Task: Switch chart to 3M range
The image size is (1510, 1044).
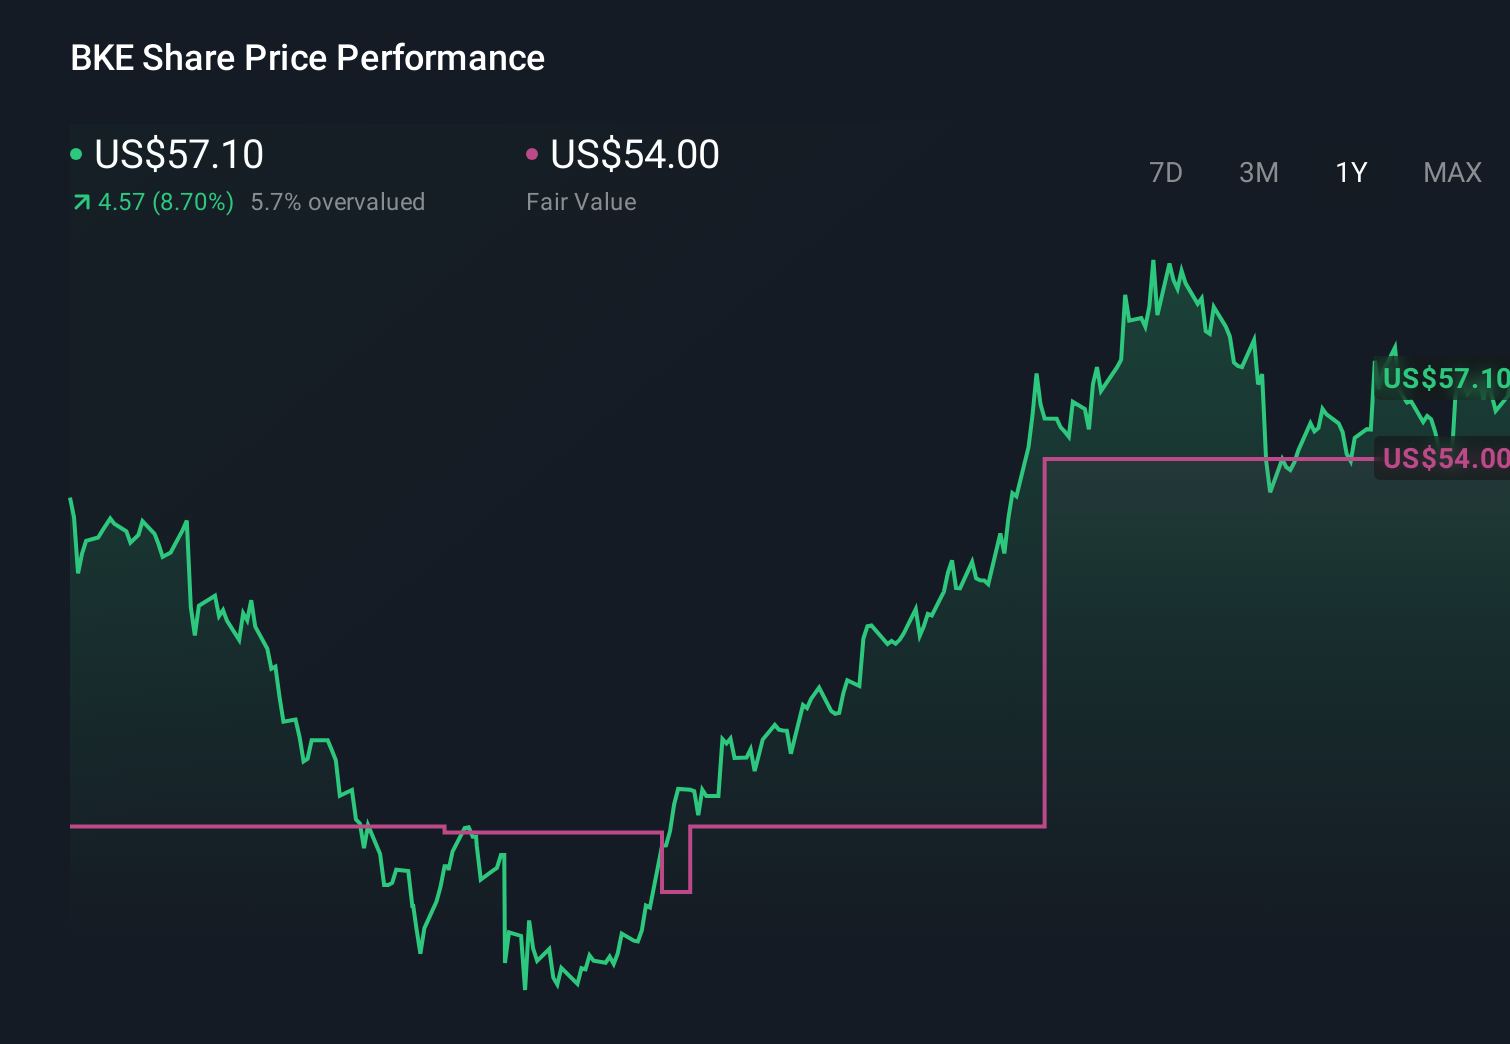Action: point(1258,172)
